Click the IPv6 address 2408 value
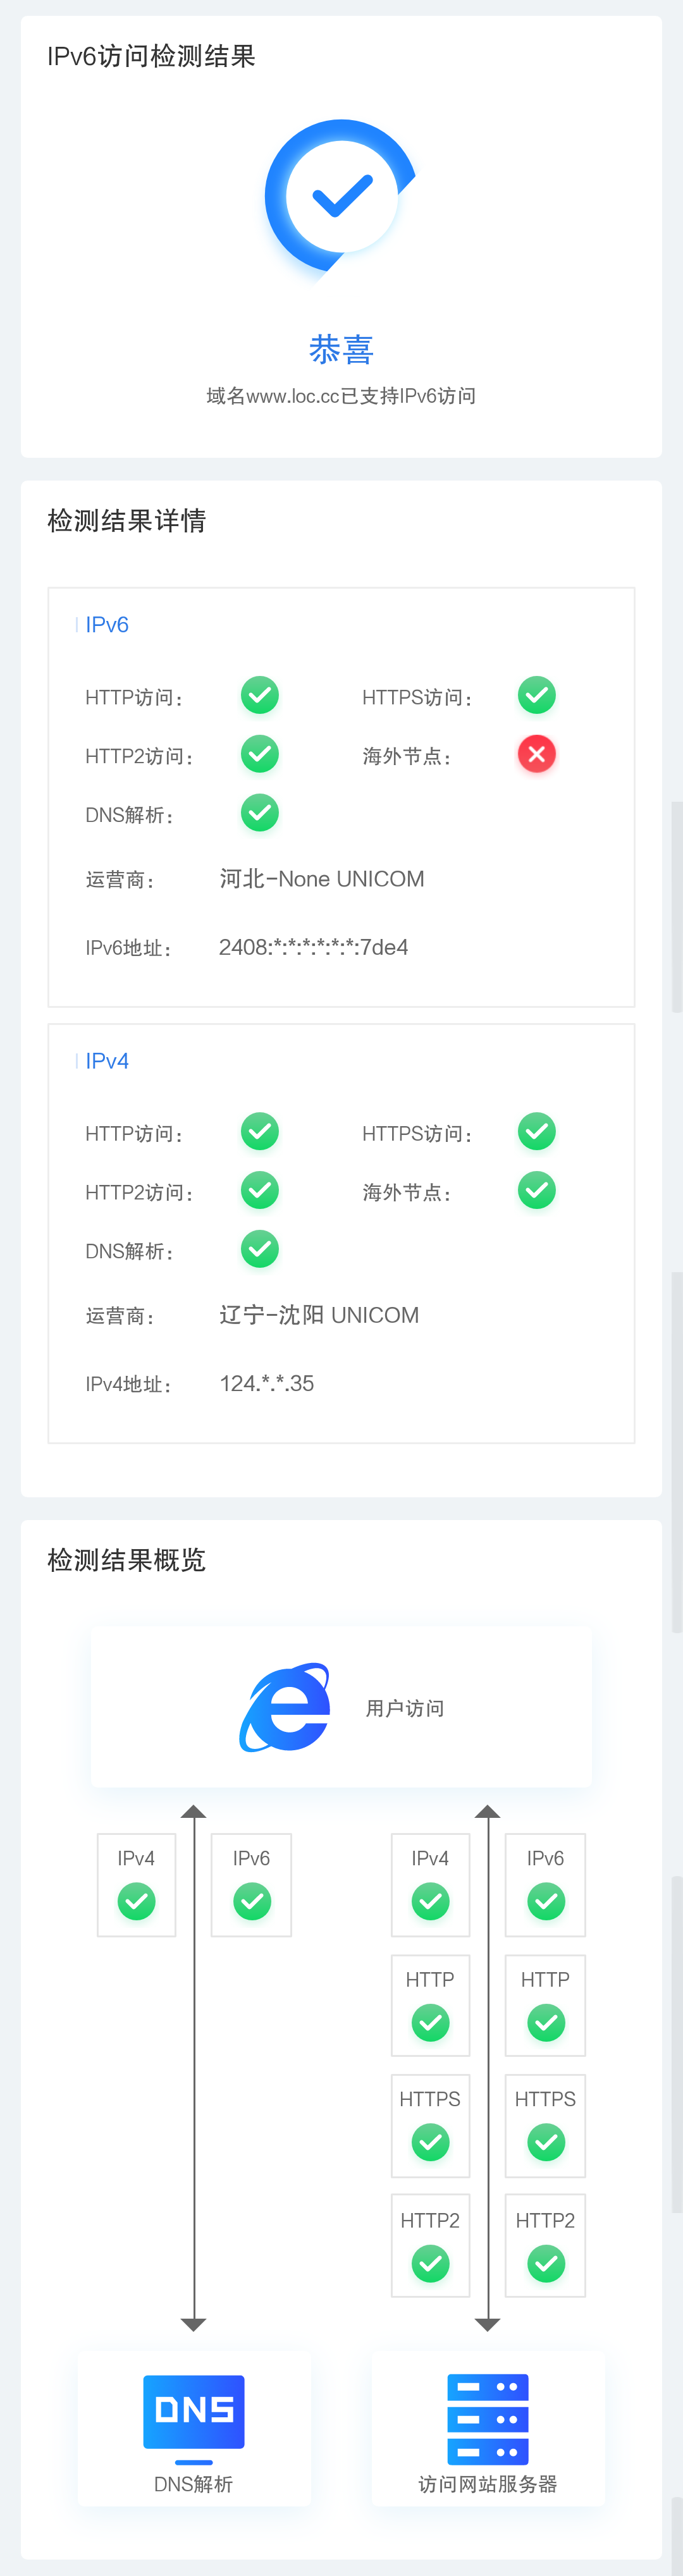The height and width of the screenshot is (2576, 683). (x=313, y=947)
